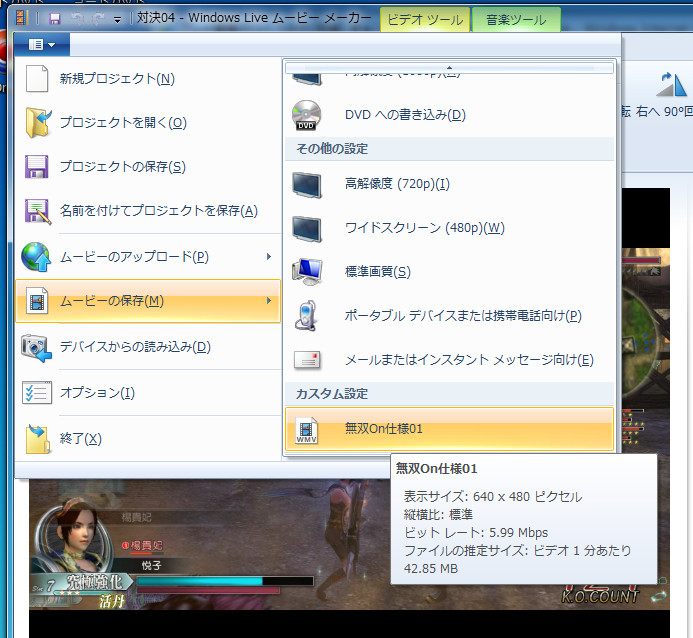The height and width of the screenshot is (638, 693).
Task: Click the camera icon for デバイスからの読み込み
Action: point(36,348)
